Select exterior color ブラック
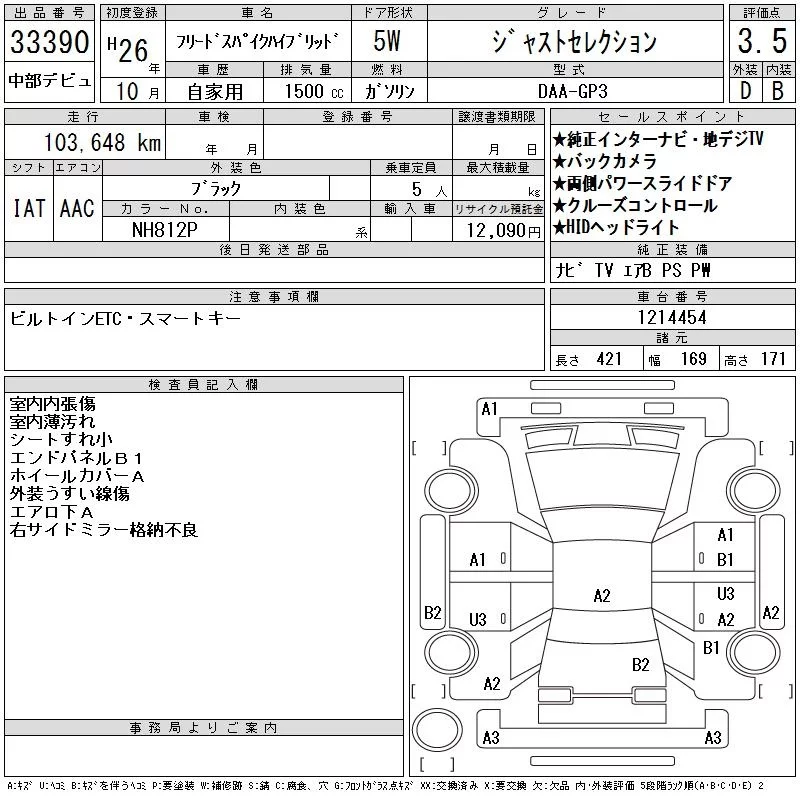Screen dimensions: 800x800 (x=216, y=189)
